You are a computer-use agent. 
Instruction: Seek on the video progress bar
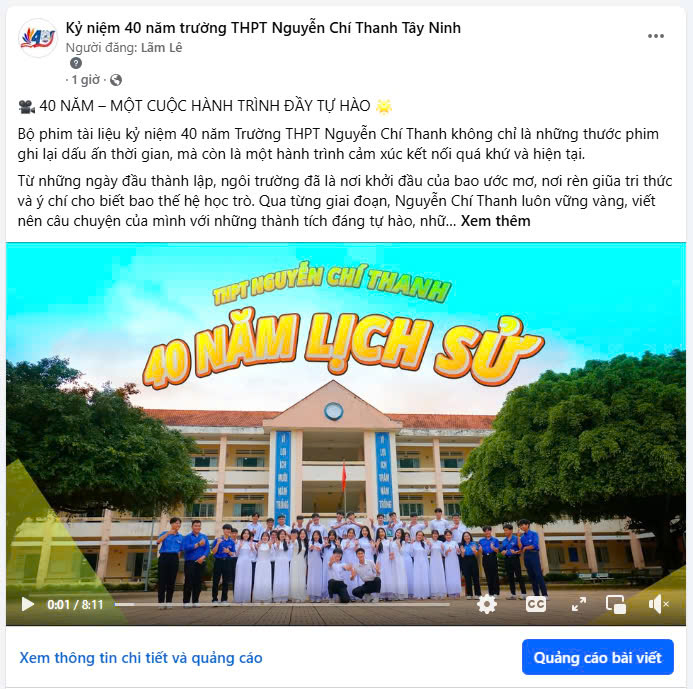282,604
